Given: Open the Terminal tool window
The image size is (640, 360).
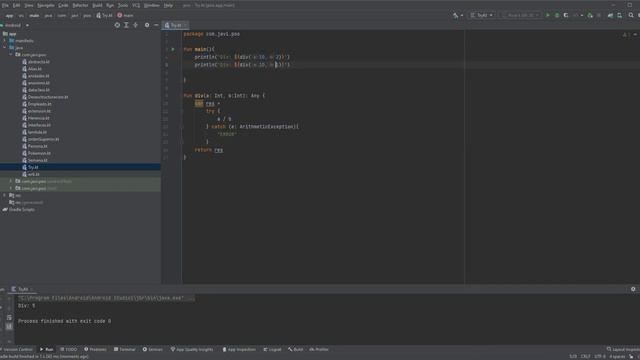Looking at the screenshot, I should [124, 349].
